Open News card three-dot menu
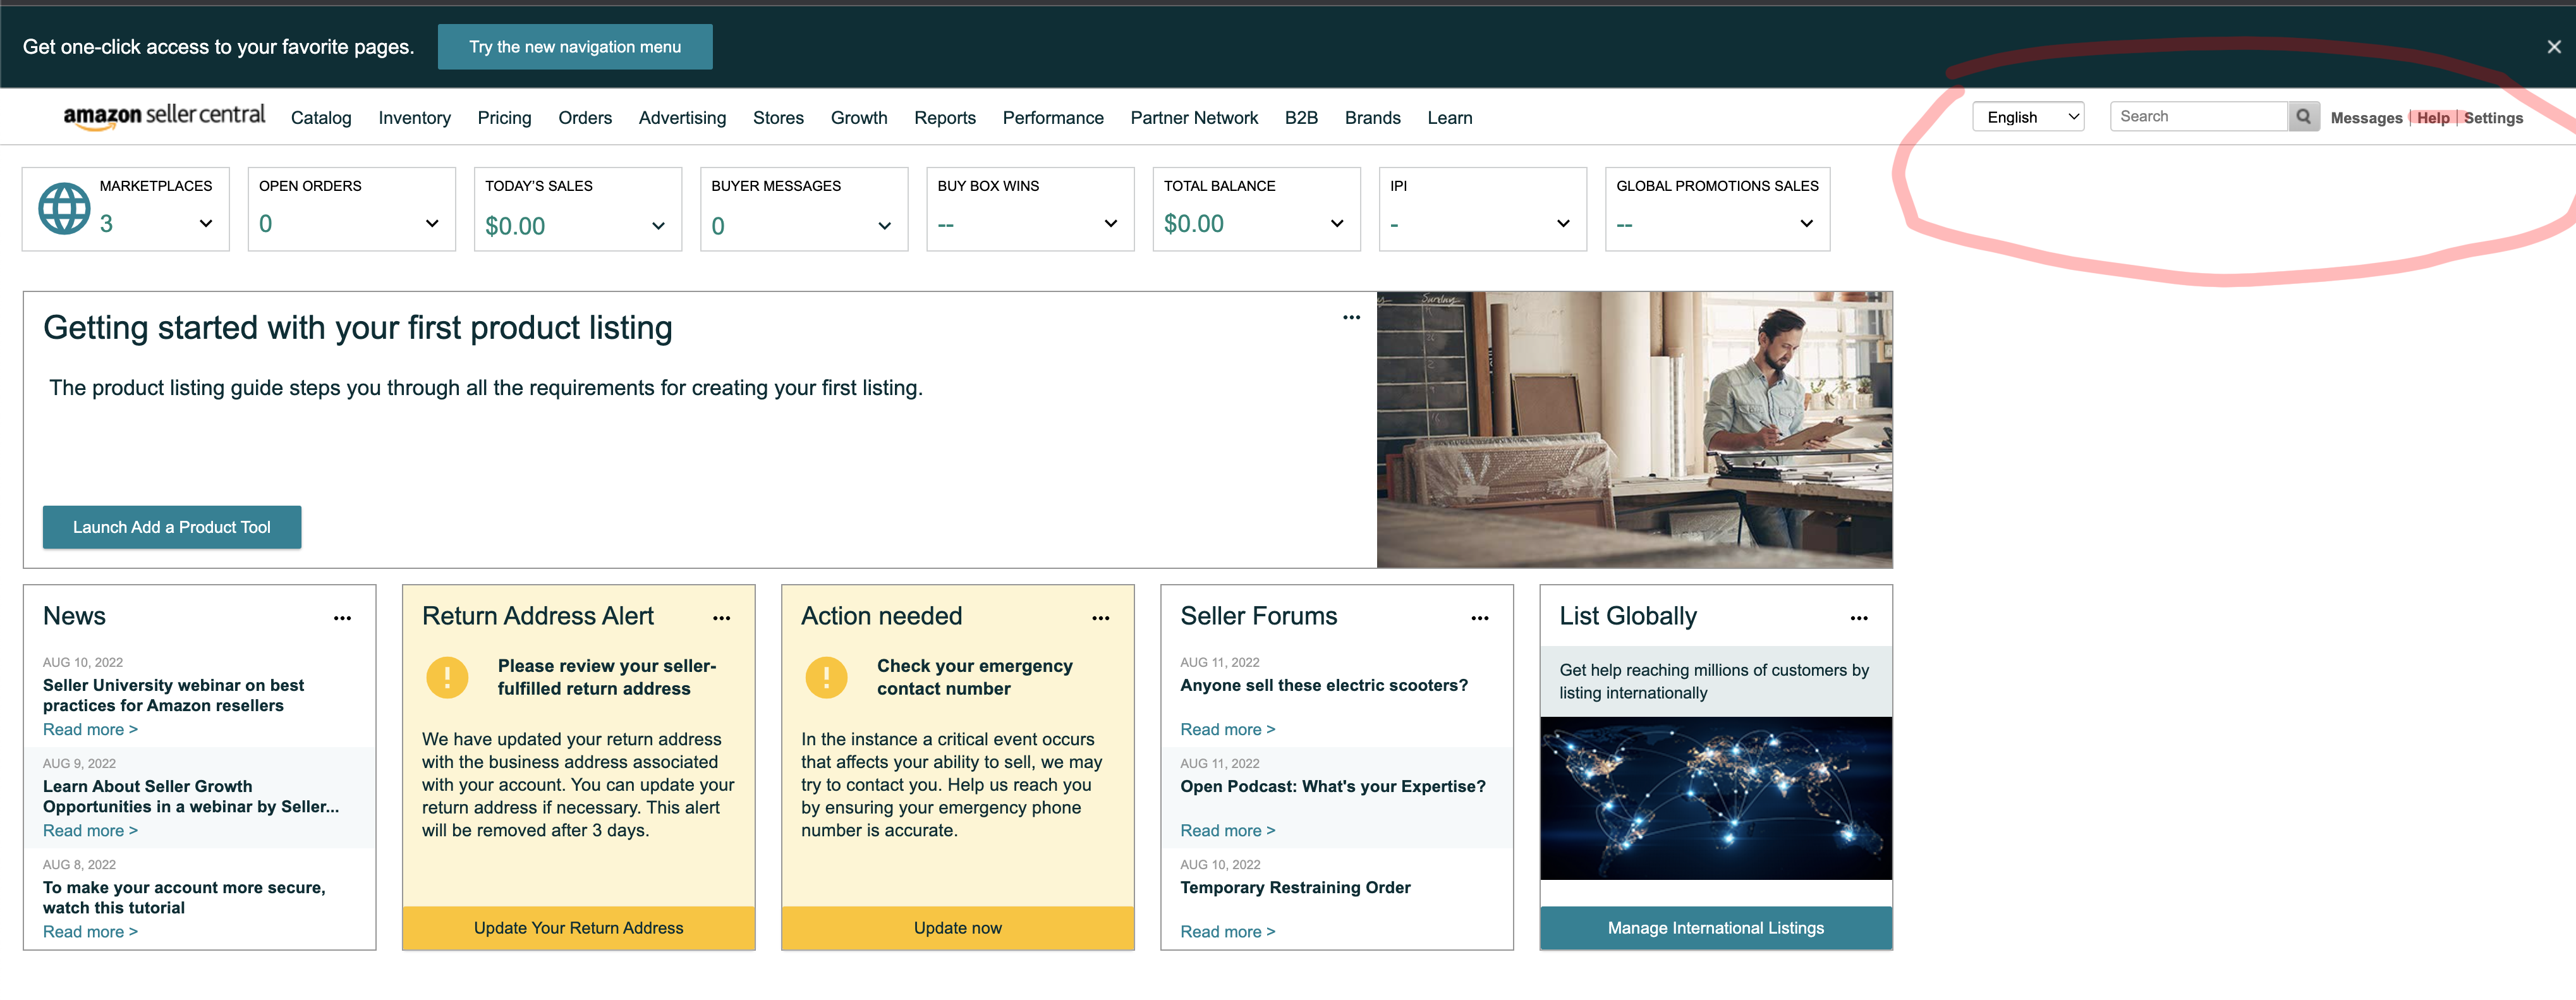The width and height of the screenshot is (2576, 1000). click(x=342, y=618)
